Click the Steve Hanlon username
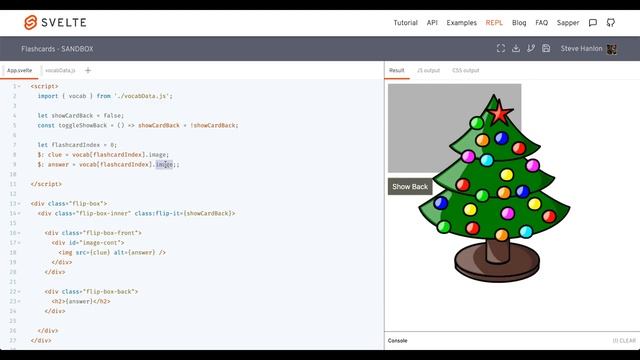Screen dimensions: 640x360 (x=581, y=49)
